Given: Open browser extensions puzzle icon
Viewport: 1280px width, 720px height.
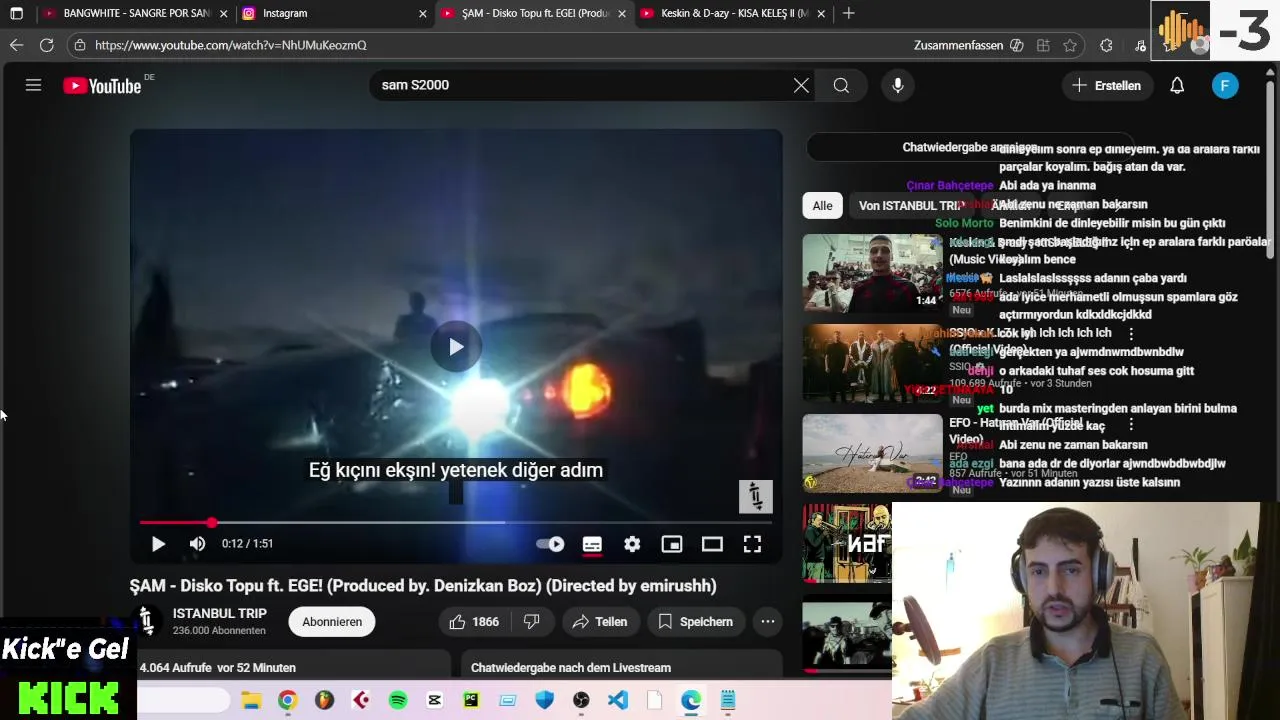Looking at the screenshot, I should coord(1106,45).
